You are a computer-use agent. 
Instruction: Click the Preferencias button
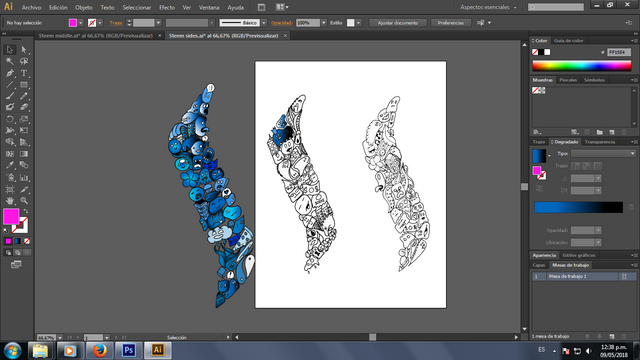point(451,23)
